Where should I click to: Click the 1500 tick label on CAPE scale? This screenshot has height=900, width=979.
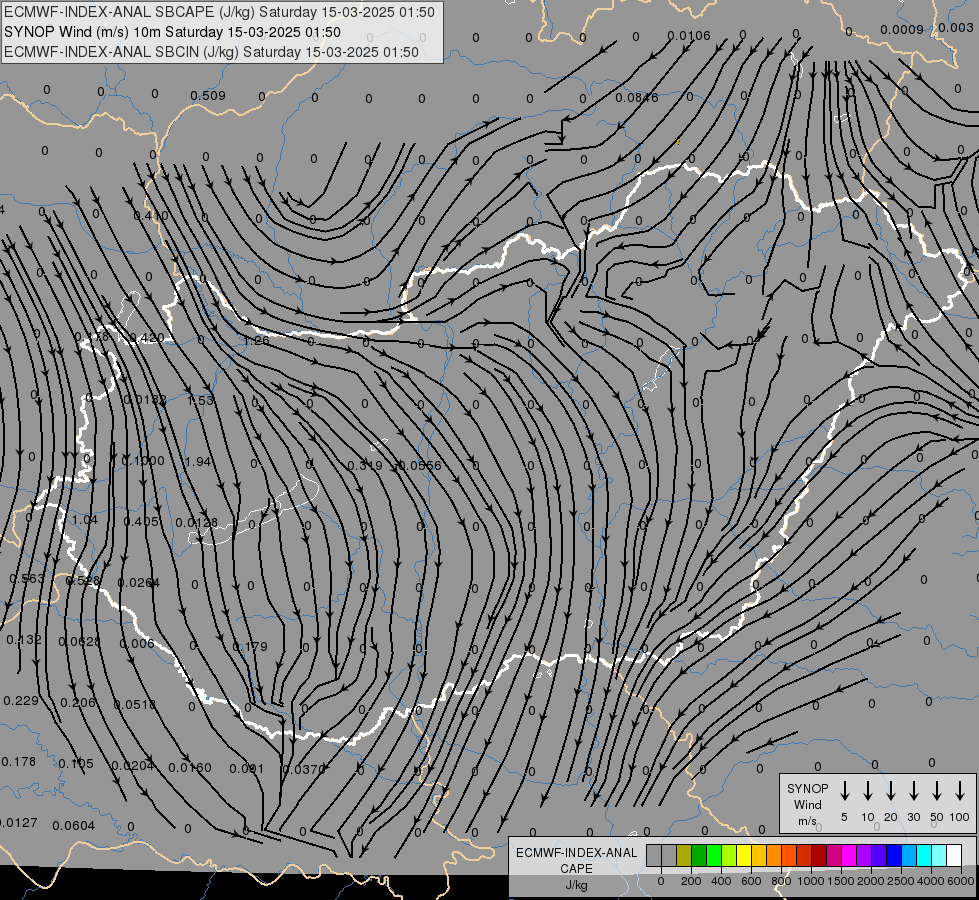(840, 881)
